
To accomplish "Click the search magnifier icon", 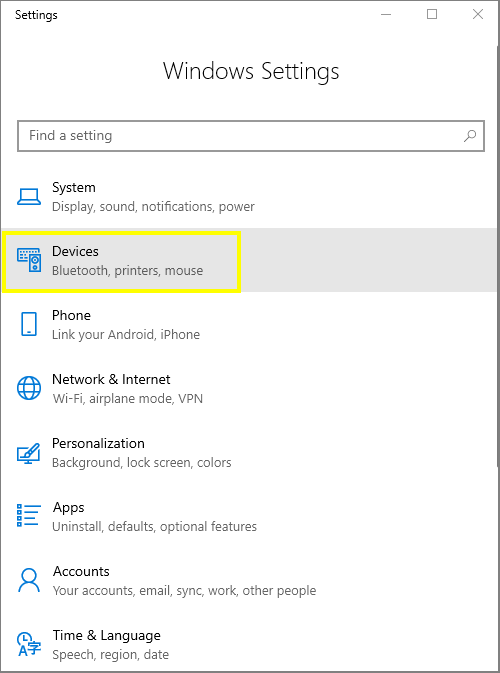I will 470,136.
